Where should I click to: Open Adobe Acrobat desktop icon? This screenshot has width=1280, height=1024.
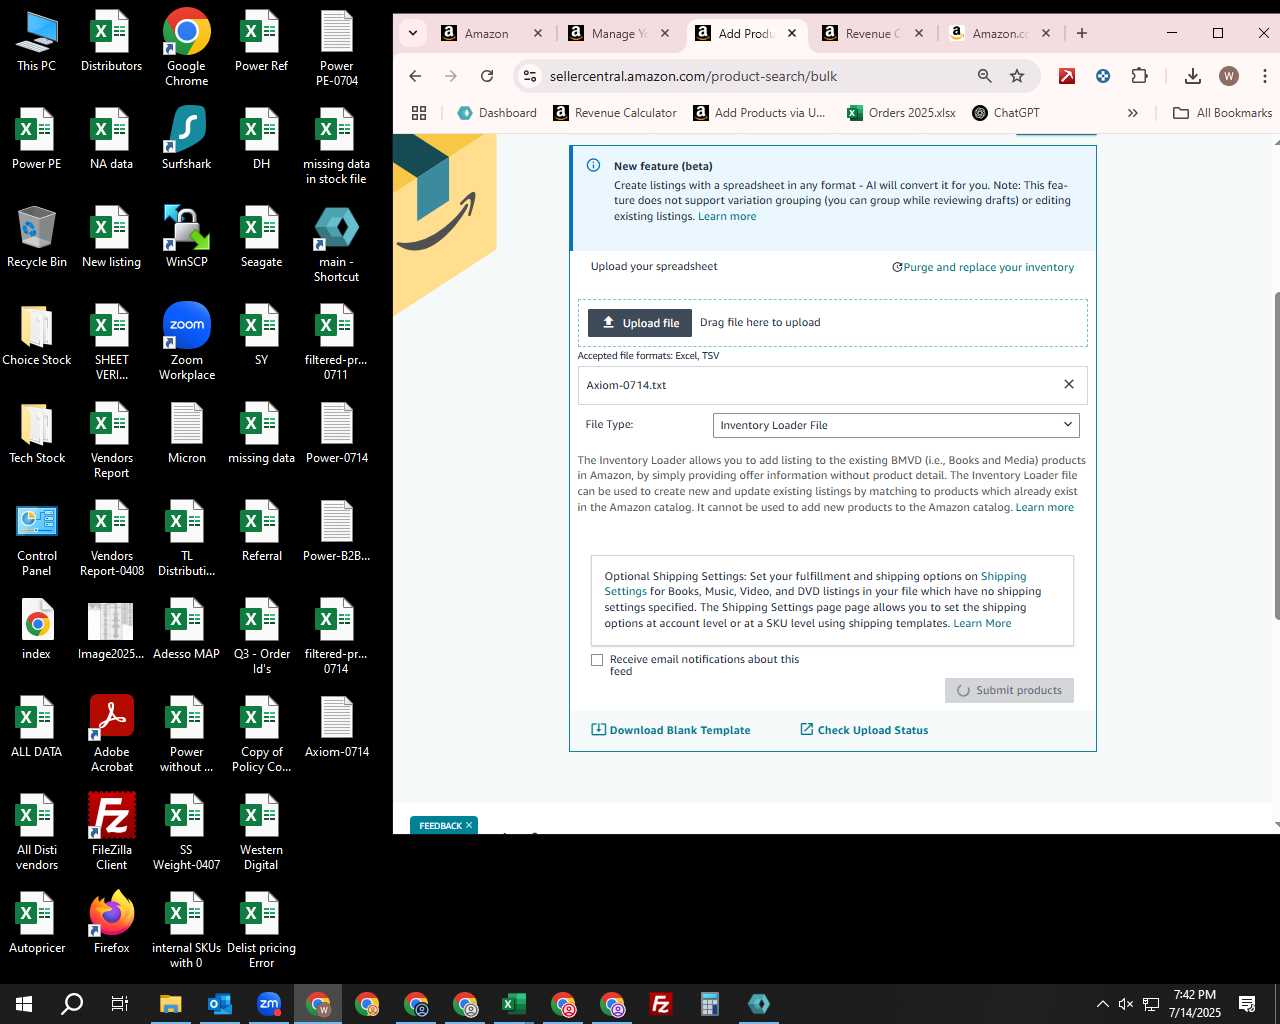[x=111, y=733]
